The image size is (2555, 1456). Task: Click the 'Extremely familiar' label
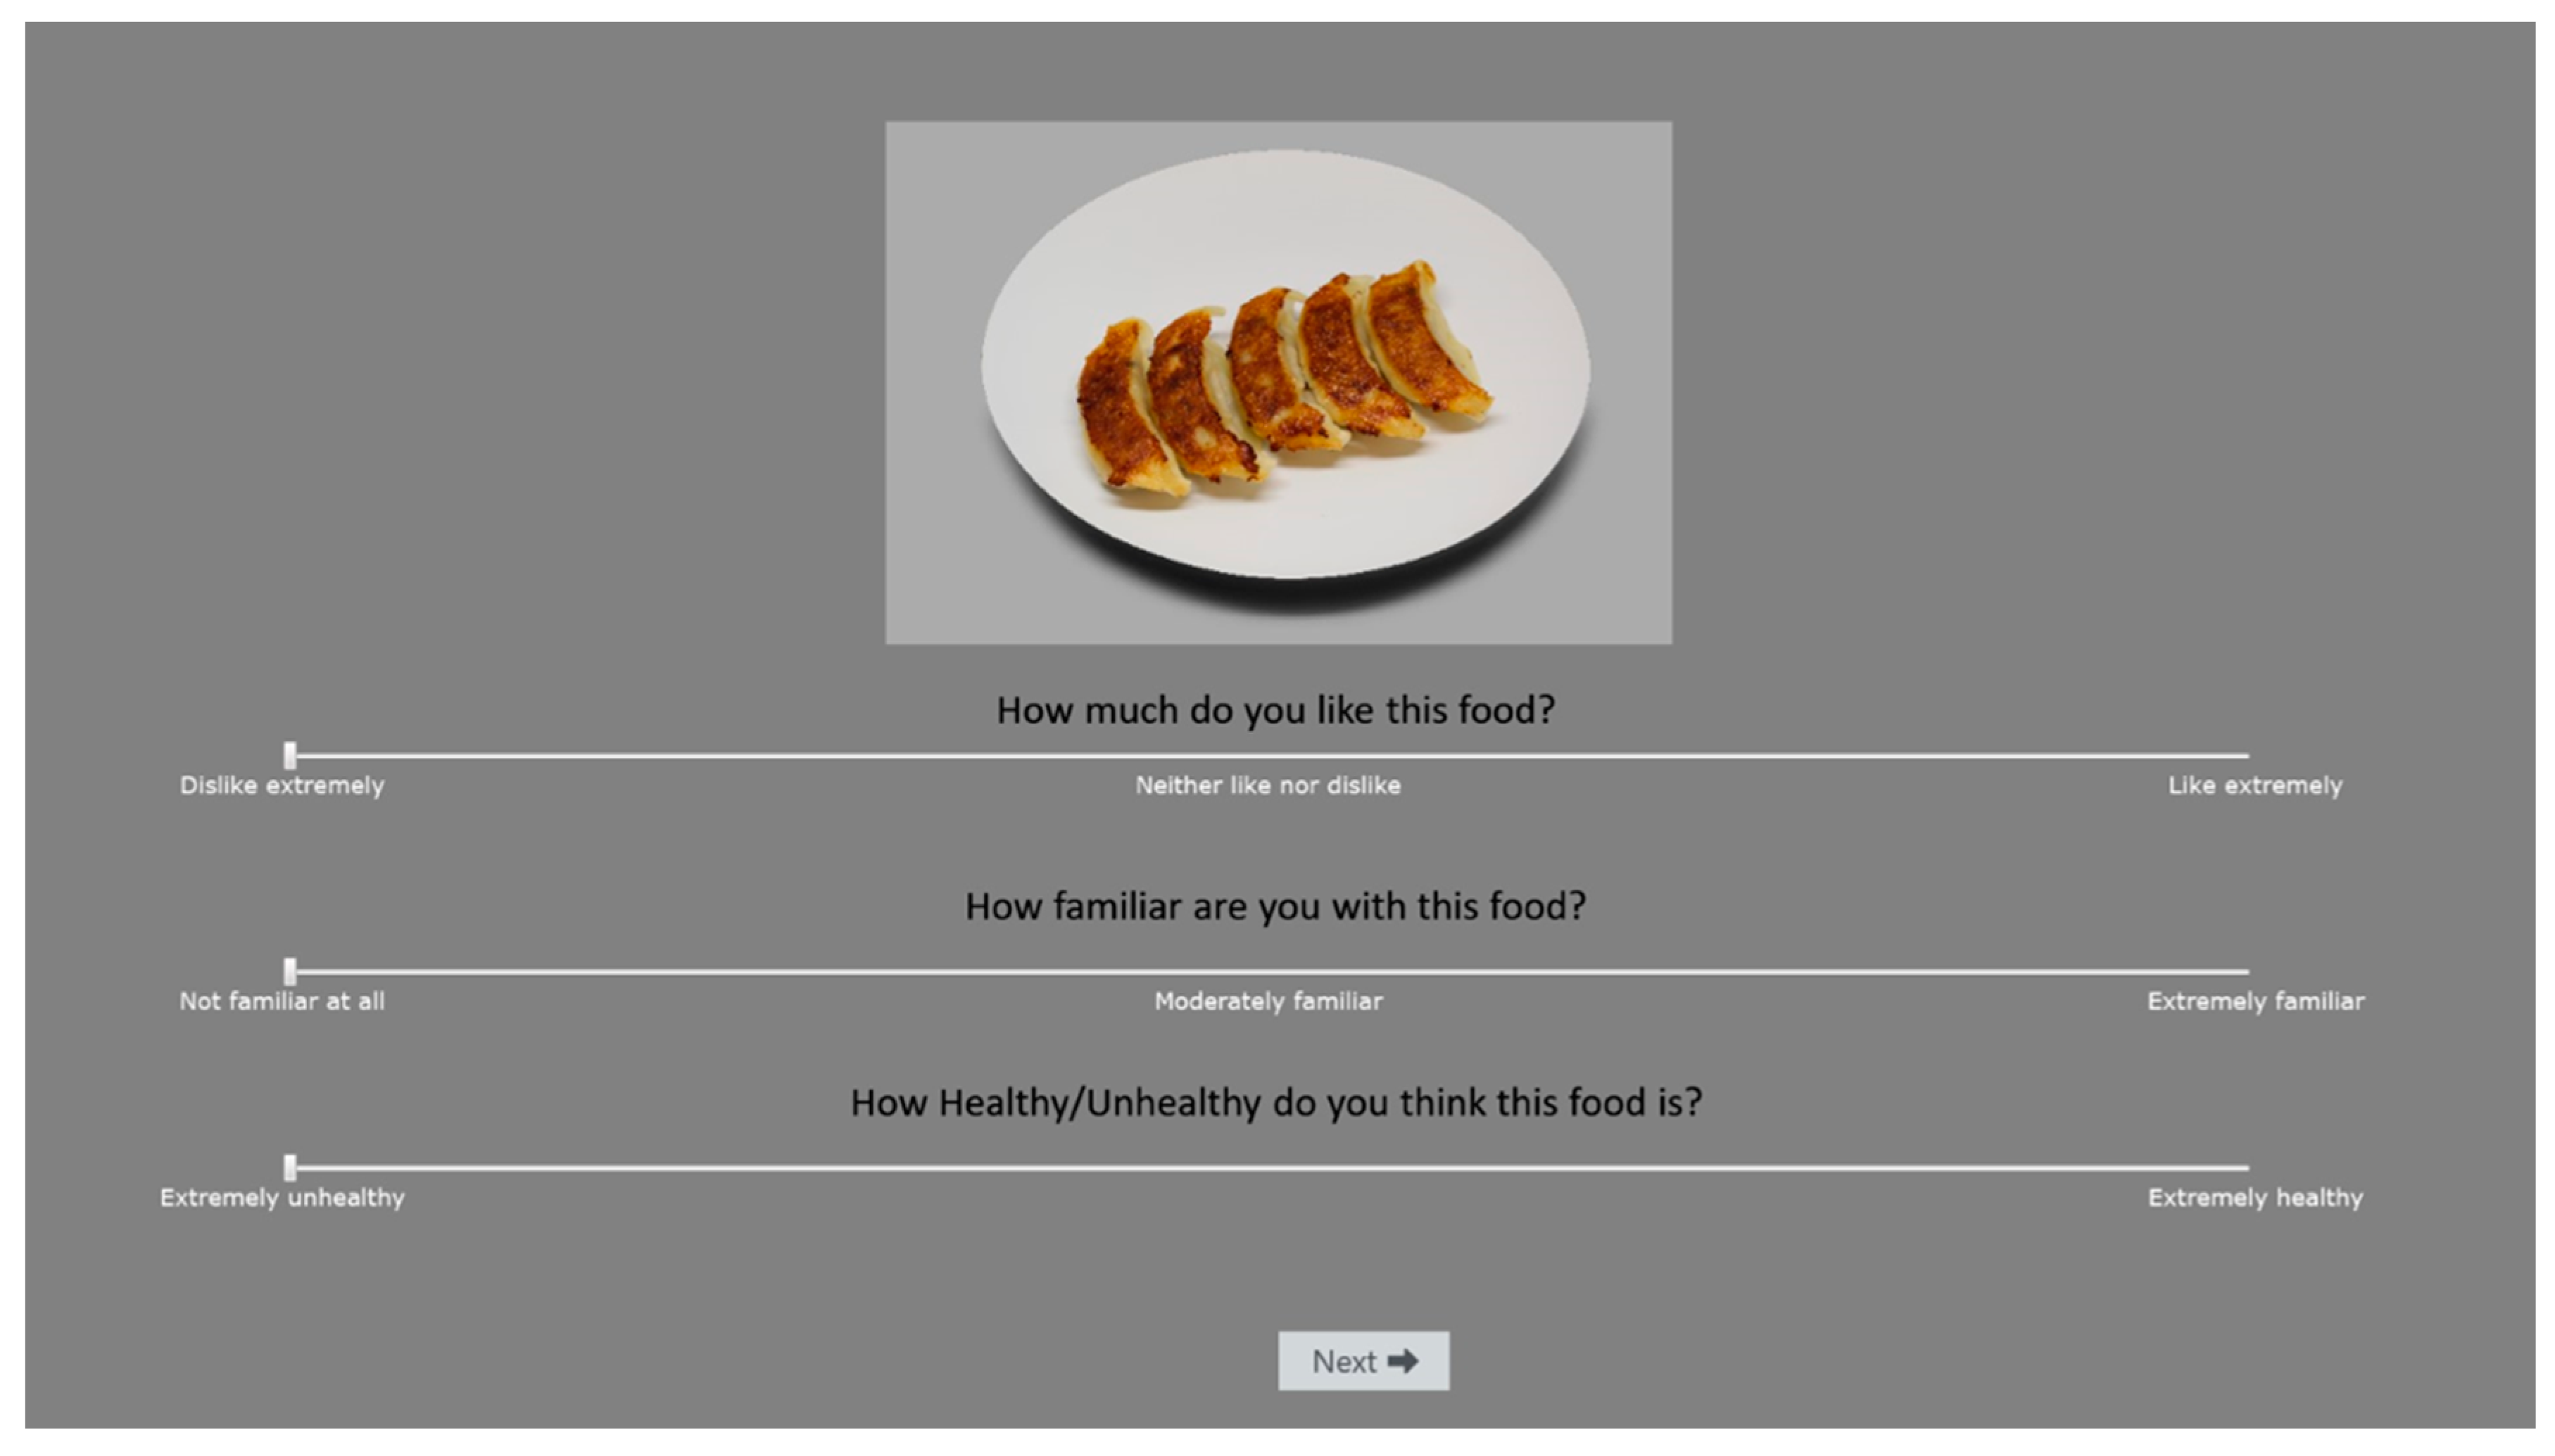click(2255, 1001)
